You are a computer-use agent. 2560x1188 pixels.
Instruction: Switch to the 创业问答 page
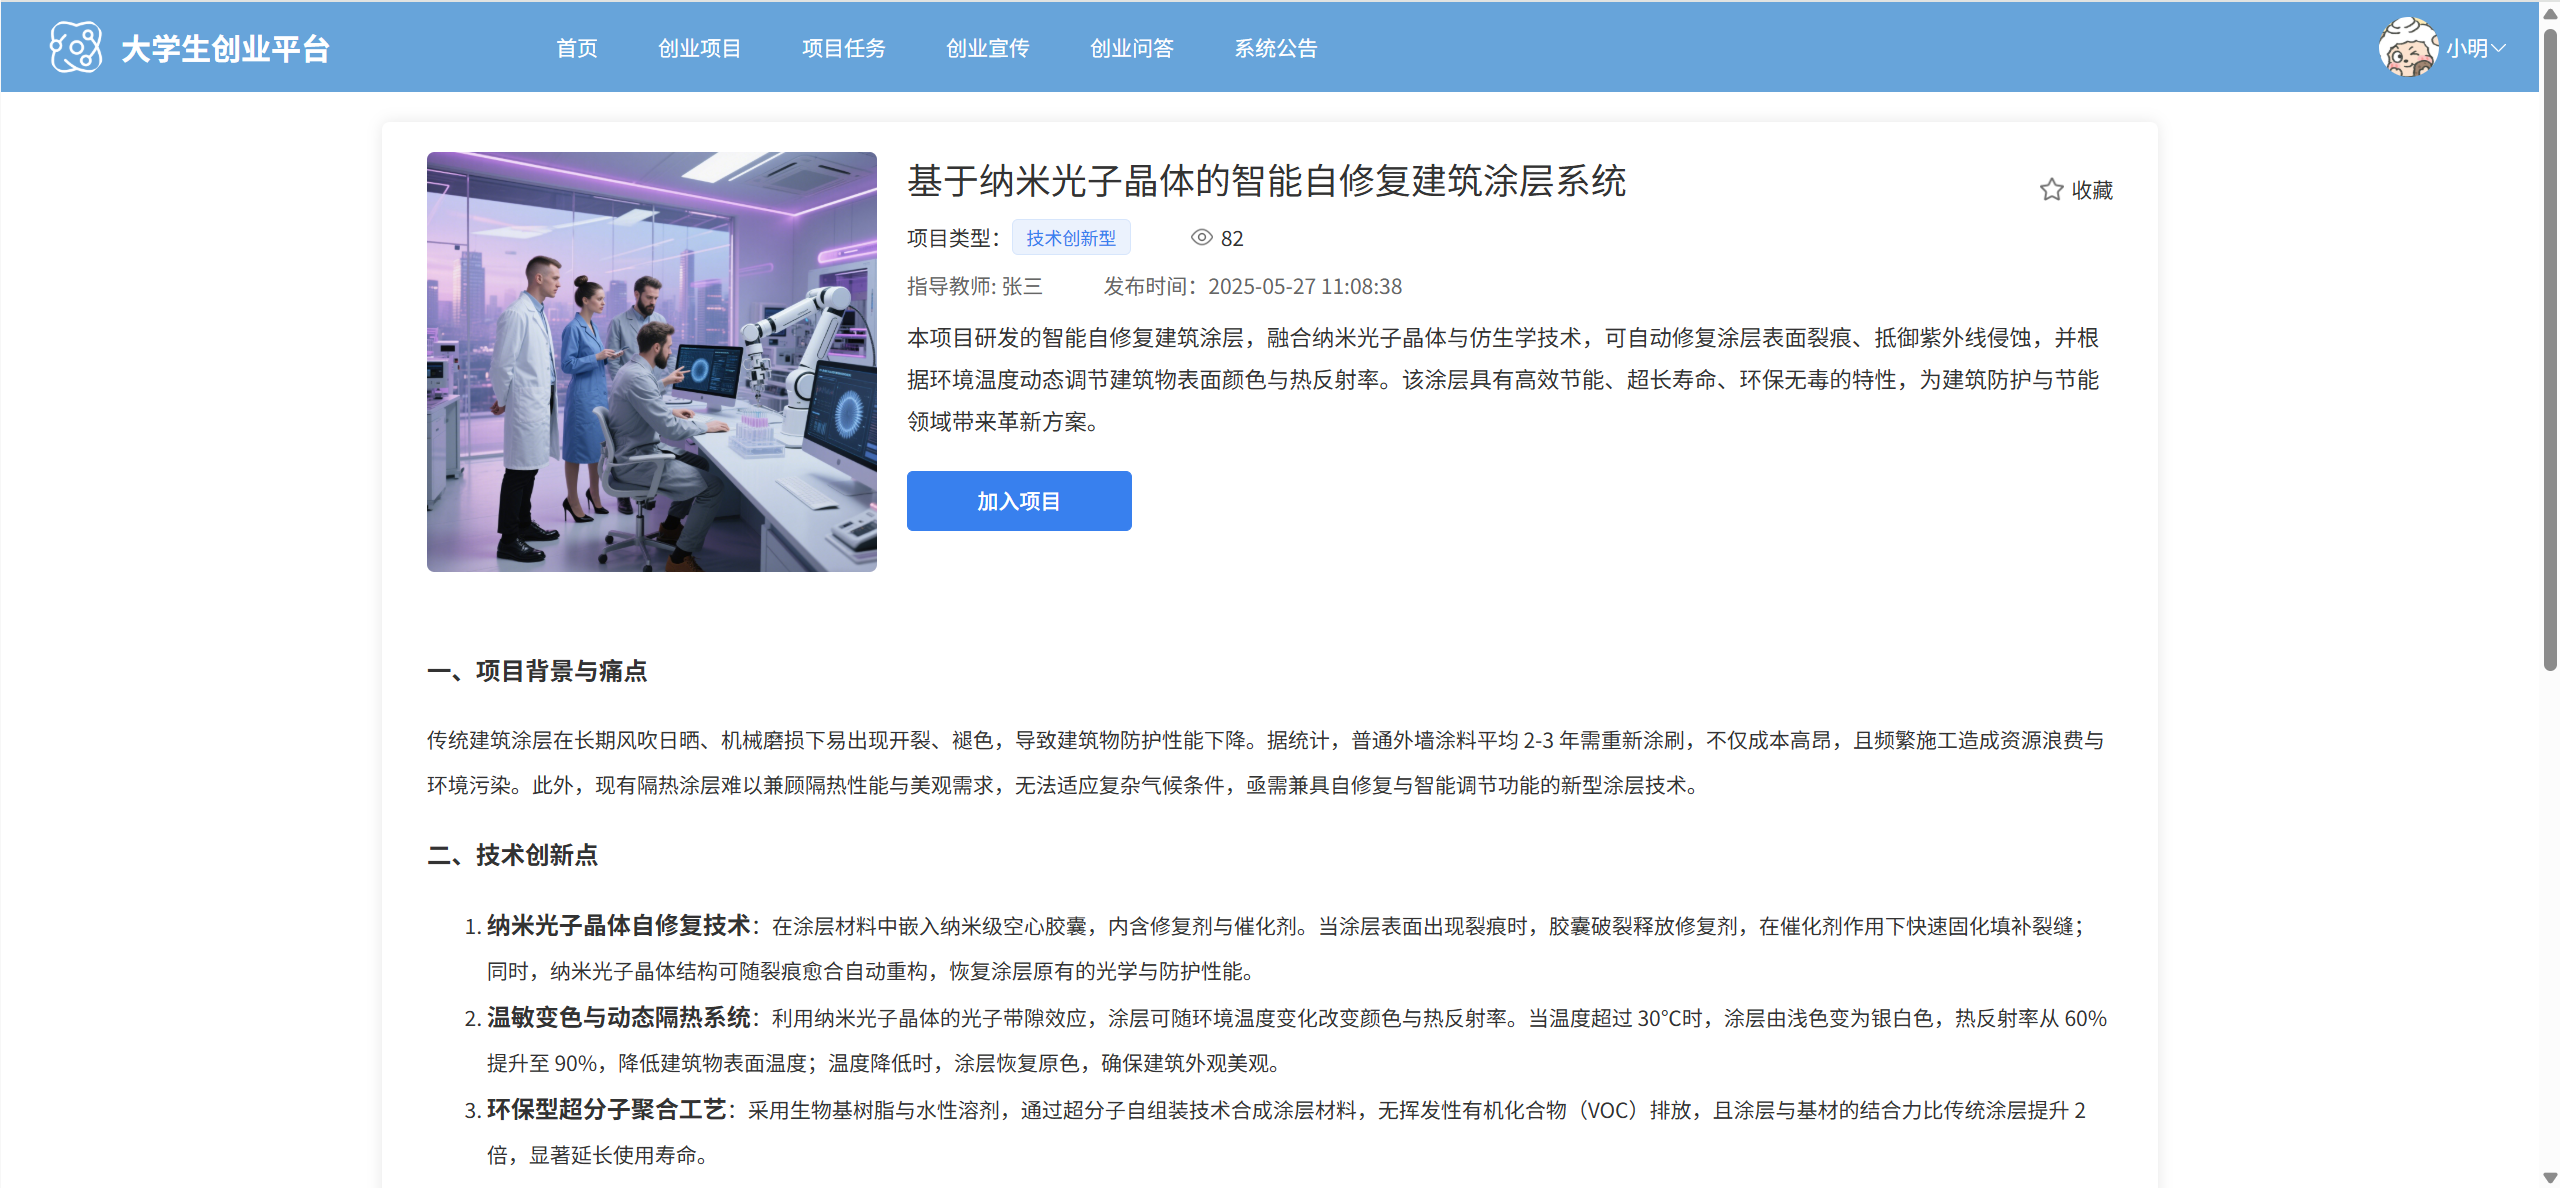pyautogui.click(x=1131, y=48)
